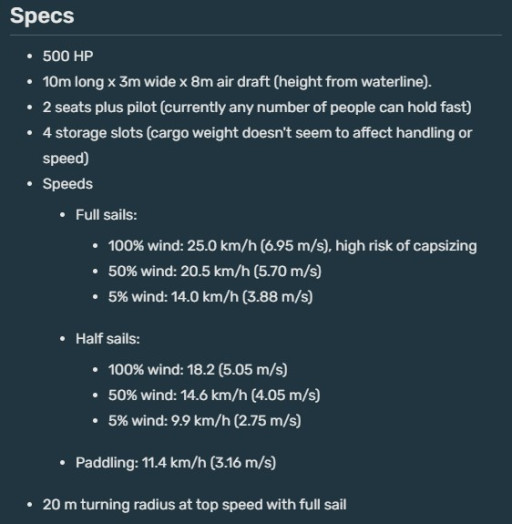The height and width of the screenshot is (524, 512).
Task: Click the 'Full sails:' sub-heading
Action: 106,215
